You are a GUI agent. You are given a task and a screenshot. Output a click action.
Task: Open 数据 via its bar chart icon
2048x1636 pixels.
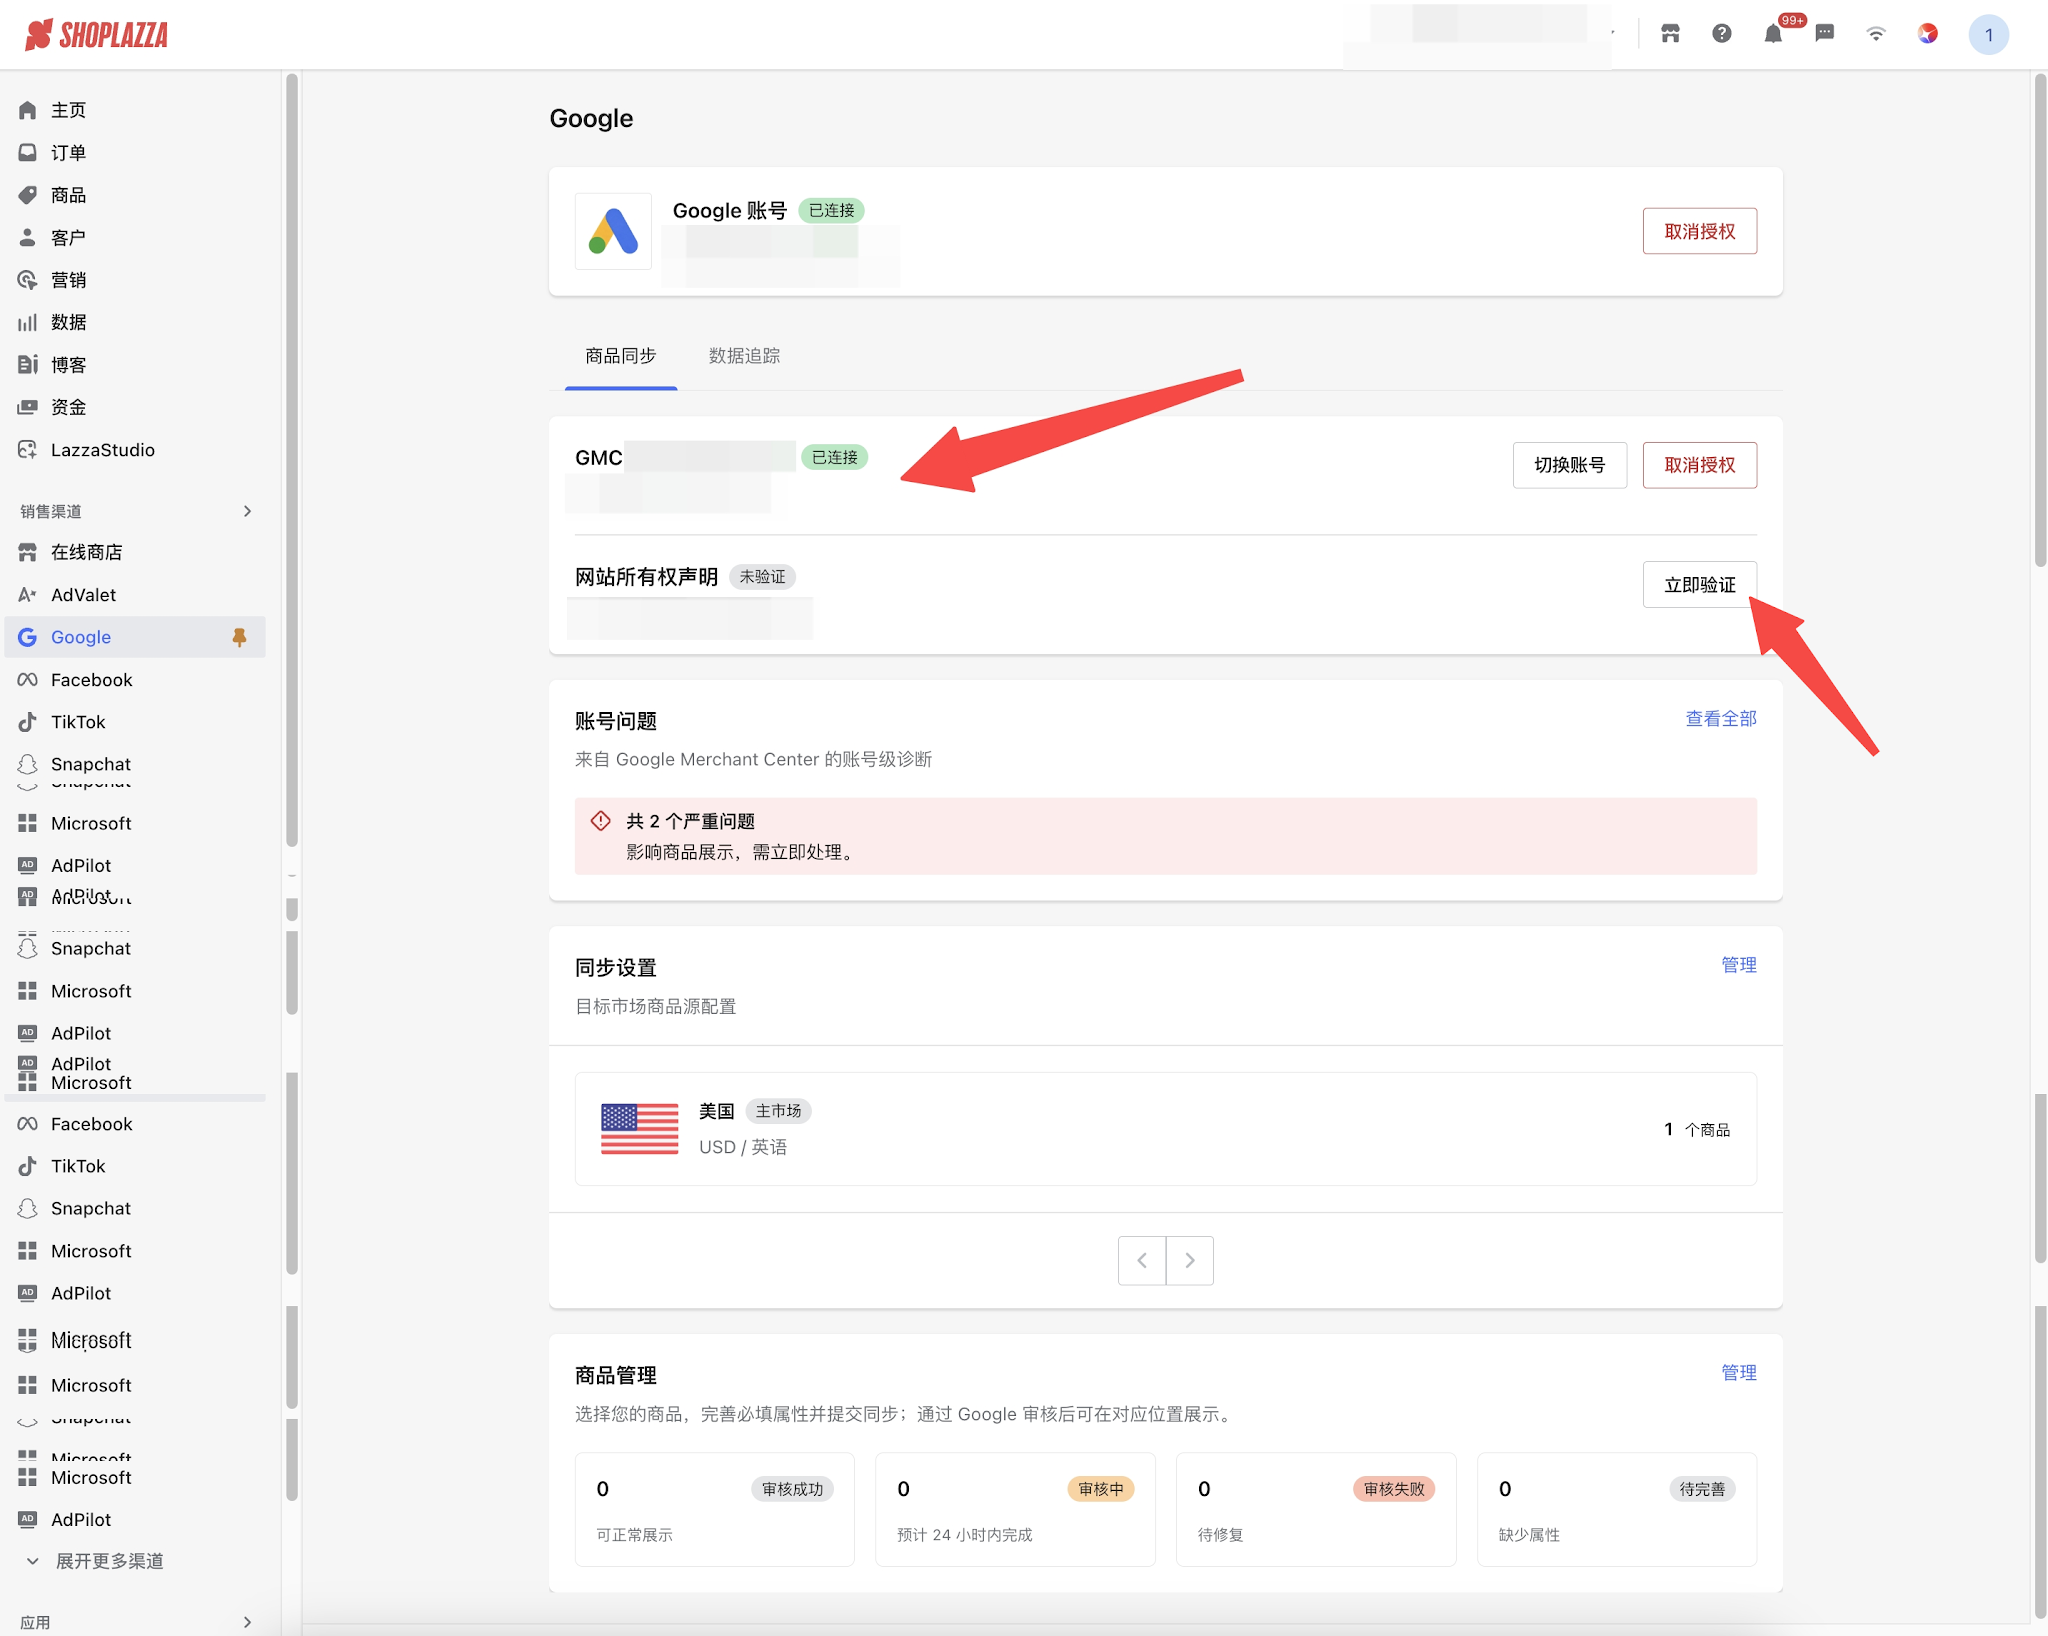(27, 322)
